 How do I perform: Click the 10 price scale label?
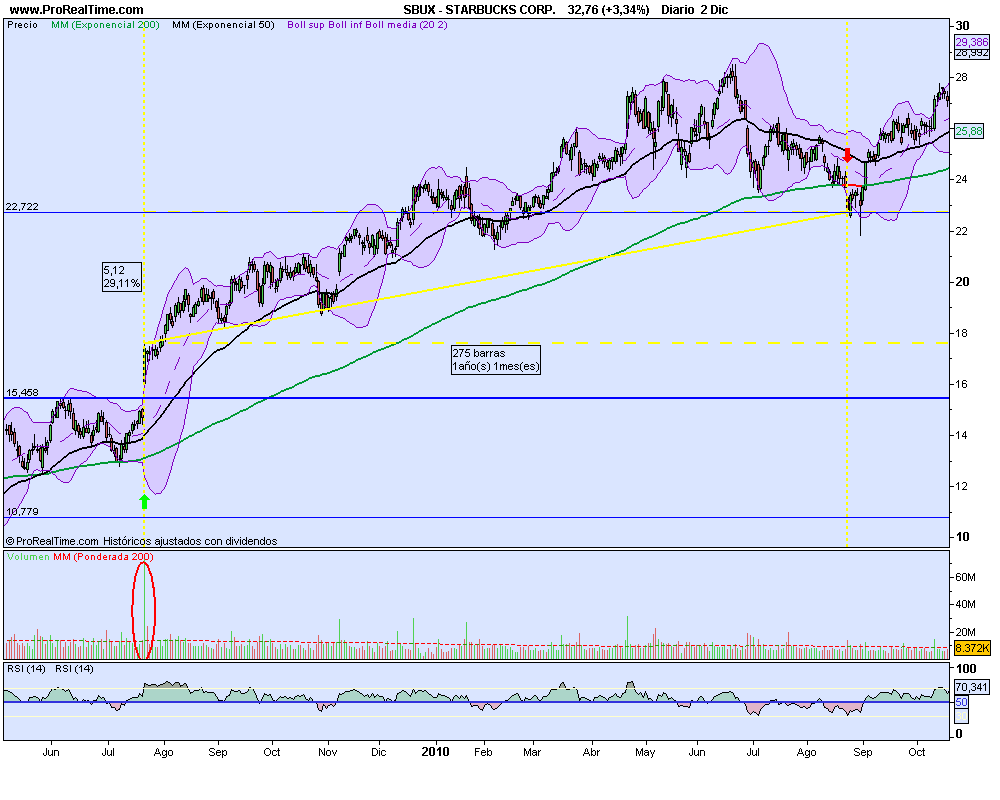962,537
